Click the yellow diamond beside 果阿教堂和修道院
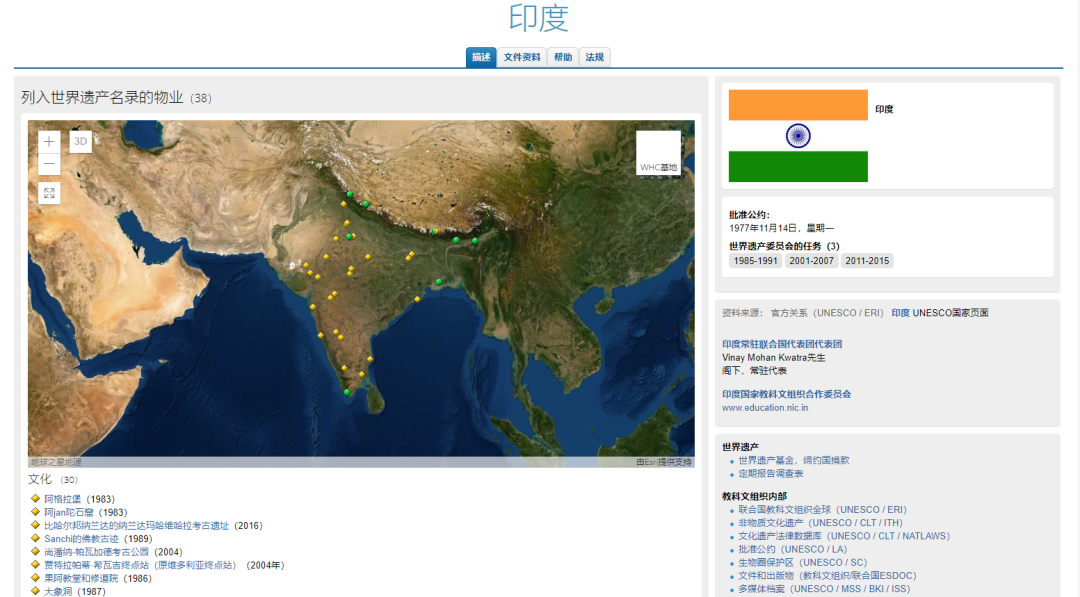Screen dimensions: 1080x597 coord(36,578)
